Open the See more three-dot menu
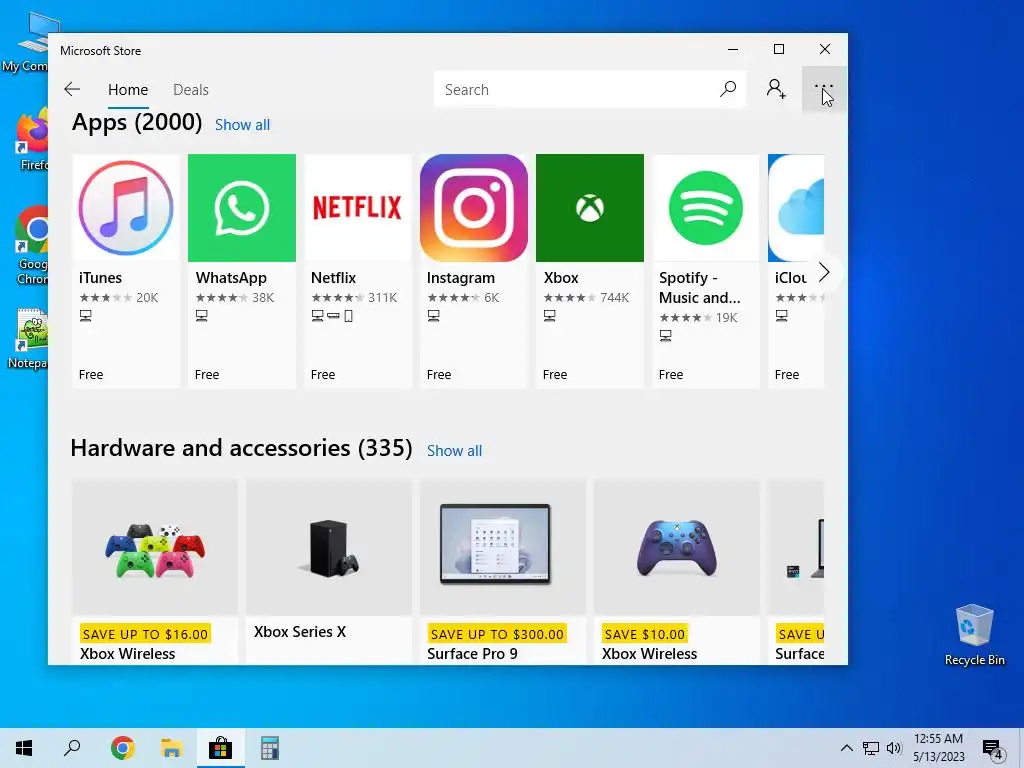The height and width of the screenshot is (768, 1024). pos(824,89)
